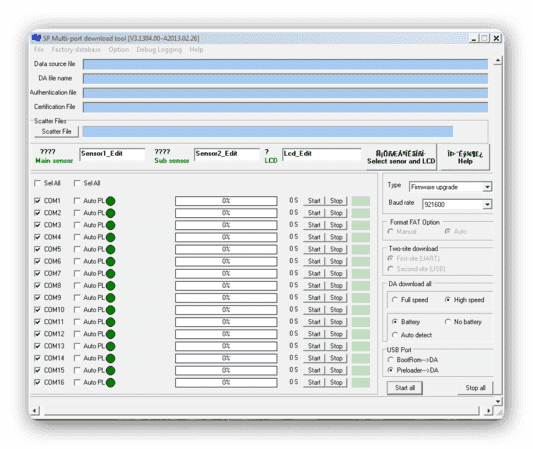Screen dimensions: 533x449
Task: Select the No battery radio option
Action: coord(448,322)
